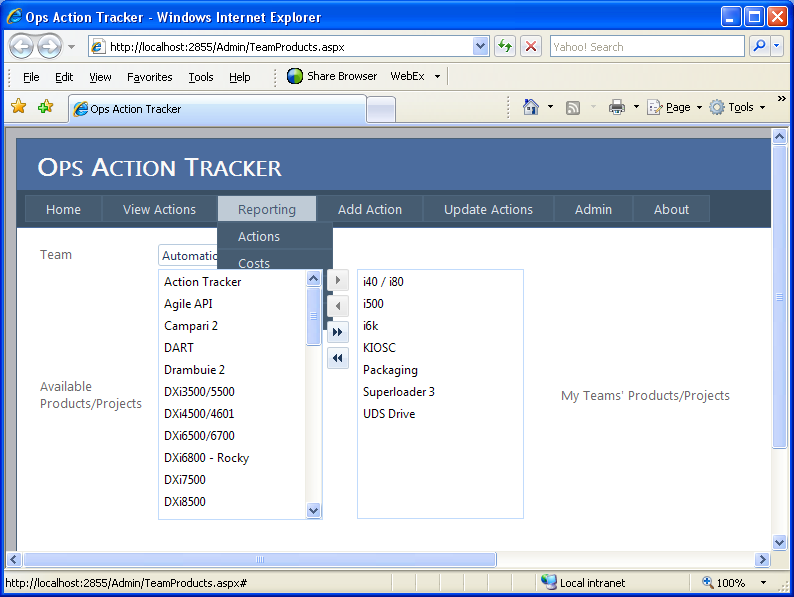Click the Home page house icon
This screenshot has height=597, width=794.
coord(531,107)
